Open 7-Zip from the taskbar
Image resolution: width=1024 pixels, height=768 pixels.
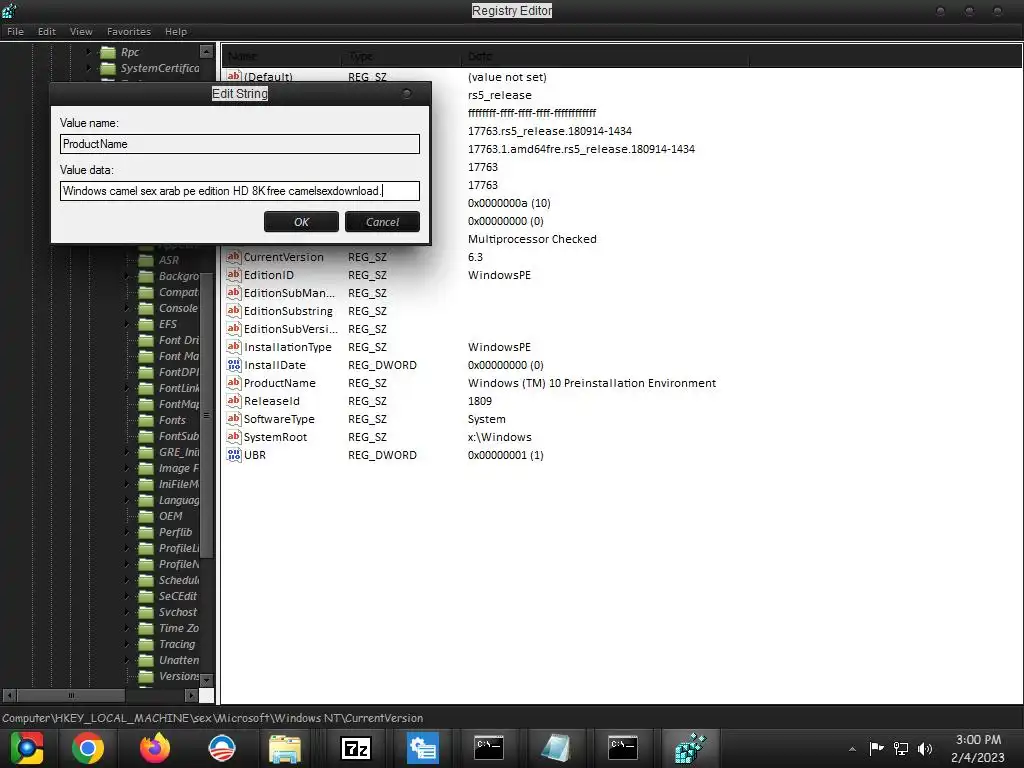pos(356,748)
